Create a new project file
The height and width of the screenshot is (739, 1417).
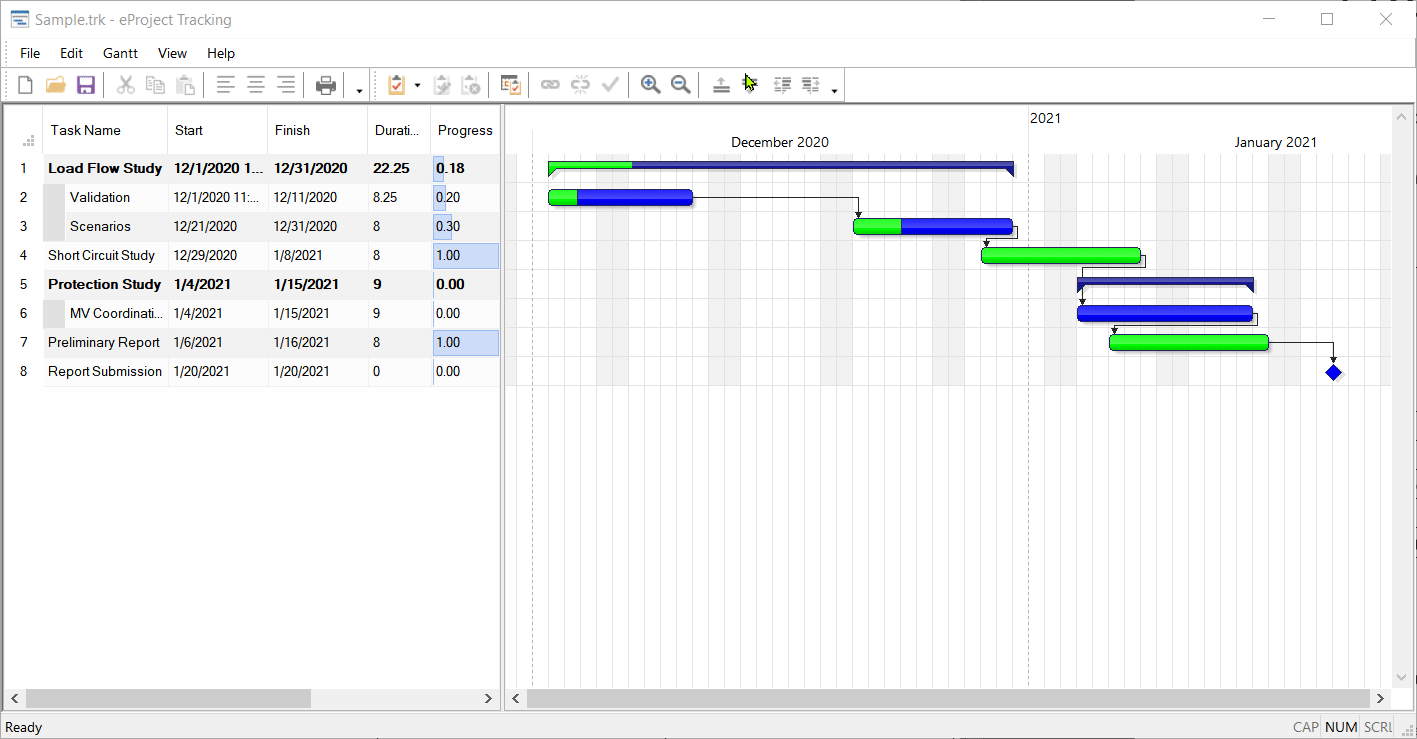pos(24,84)
